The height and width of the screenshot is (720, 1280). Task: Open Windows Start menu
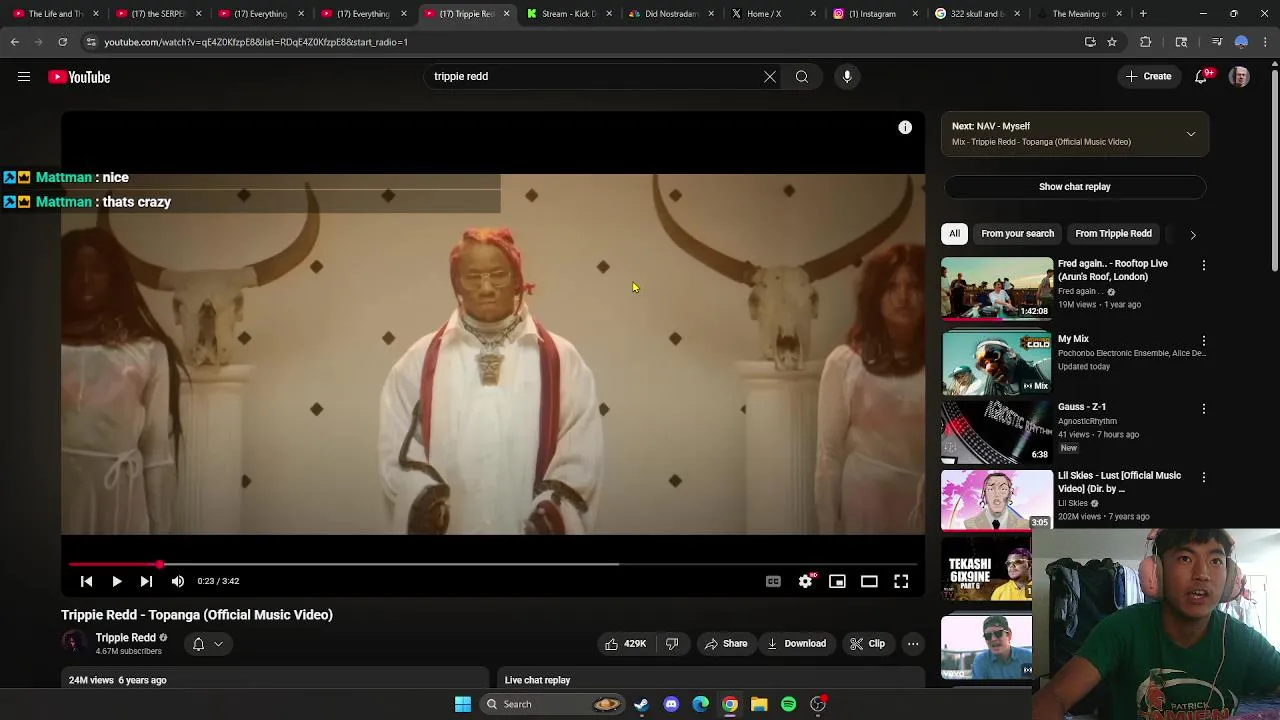click(463, 704)
